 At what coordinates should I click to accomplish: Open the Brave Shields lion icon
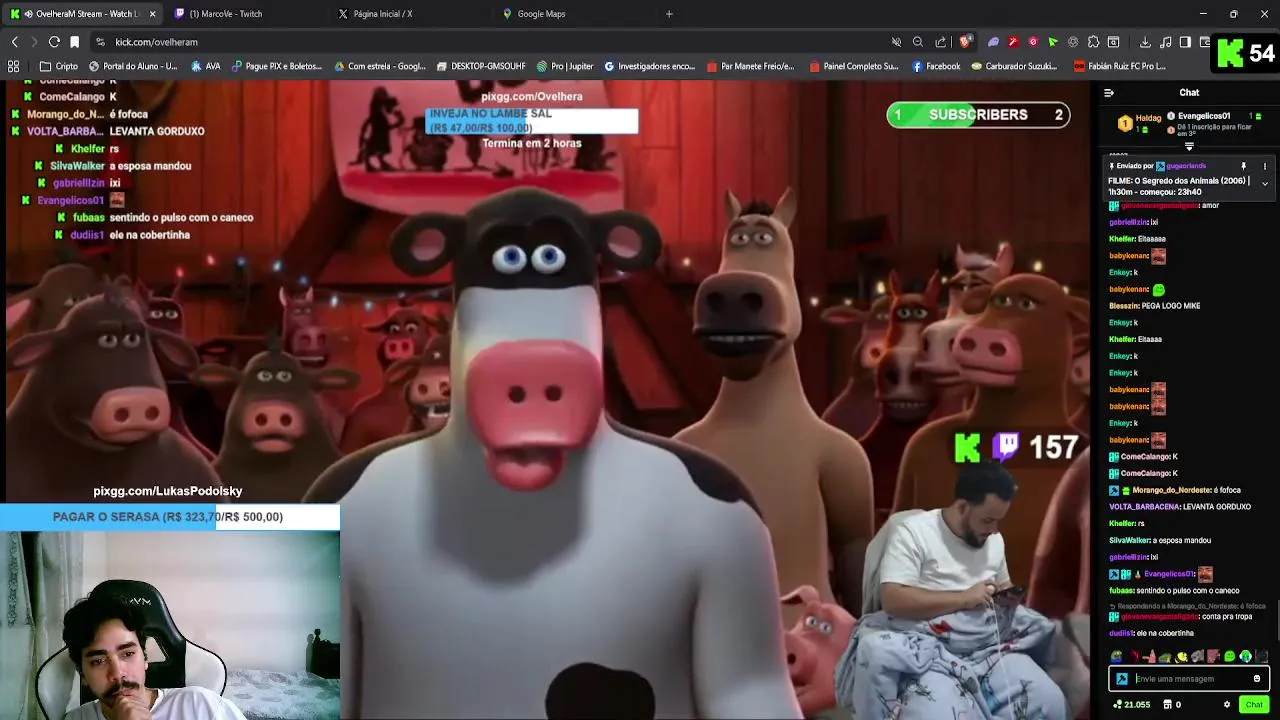[965, 42]
